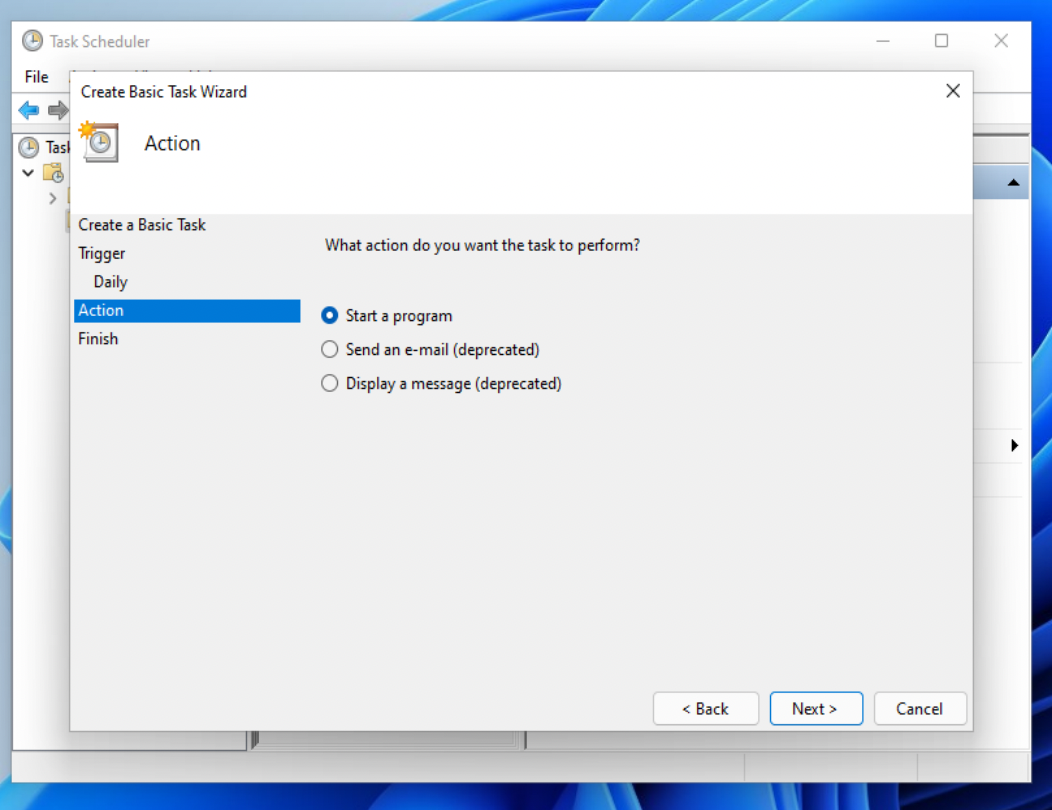Select the Task Scheduler root clock icon in tree
The image size is (1052, 810).
point(28,148)
